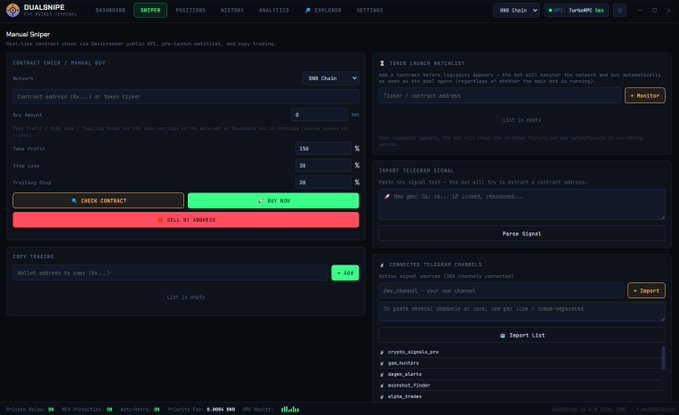
Task: Click the DualSnipe logo icon
Action: click(x=13, y=10)
